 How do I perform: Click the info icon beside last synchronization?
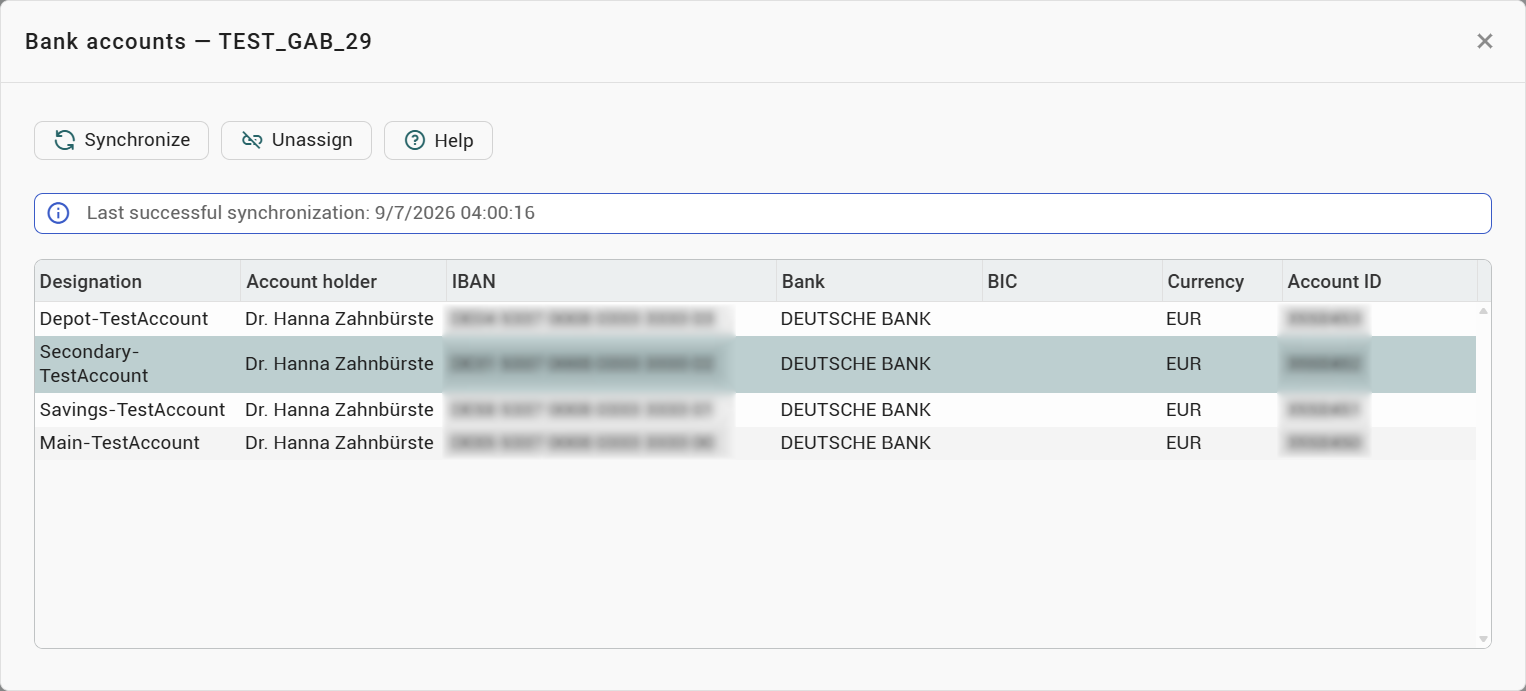tap(59, 213)
